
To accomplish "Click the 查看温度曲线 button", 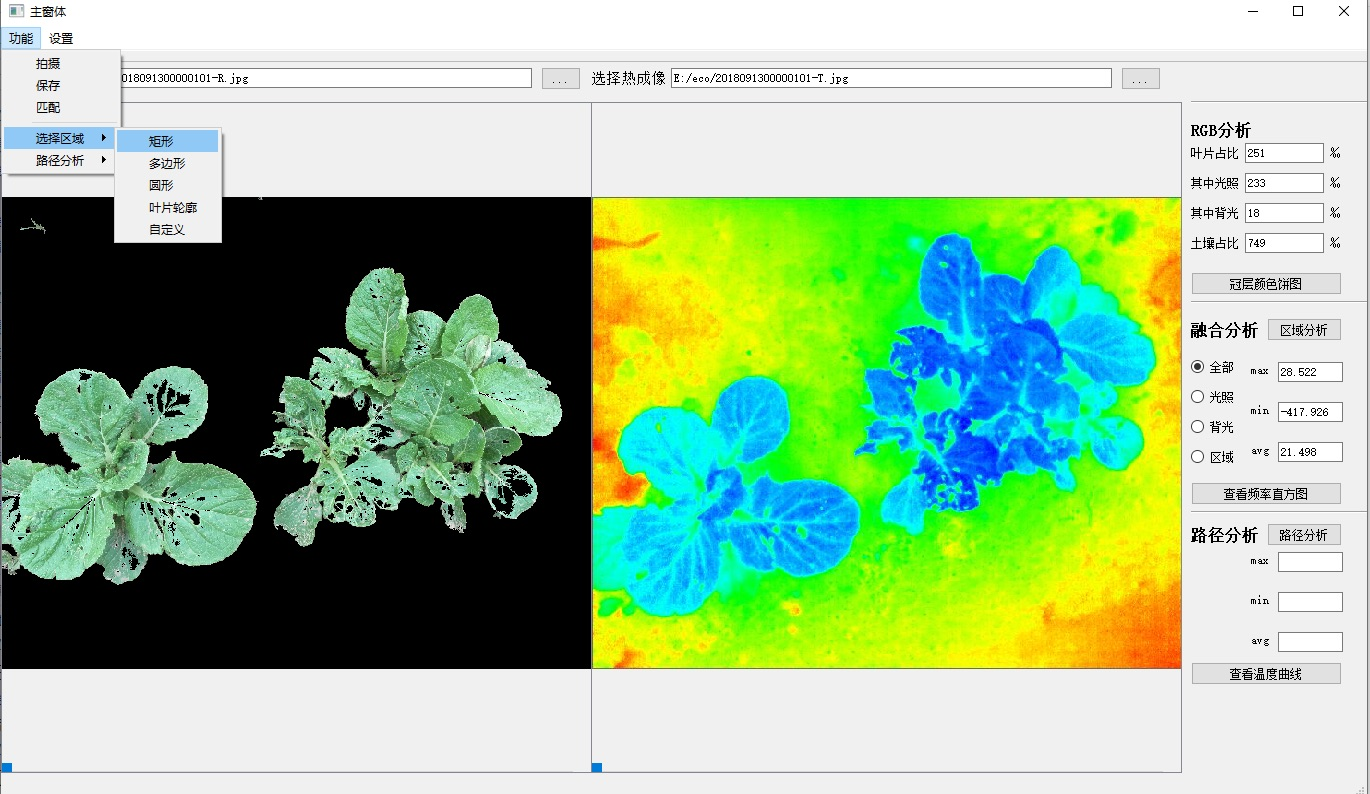I will (x=1265, y=674).
